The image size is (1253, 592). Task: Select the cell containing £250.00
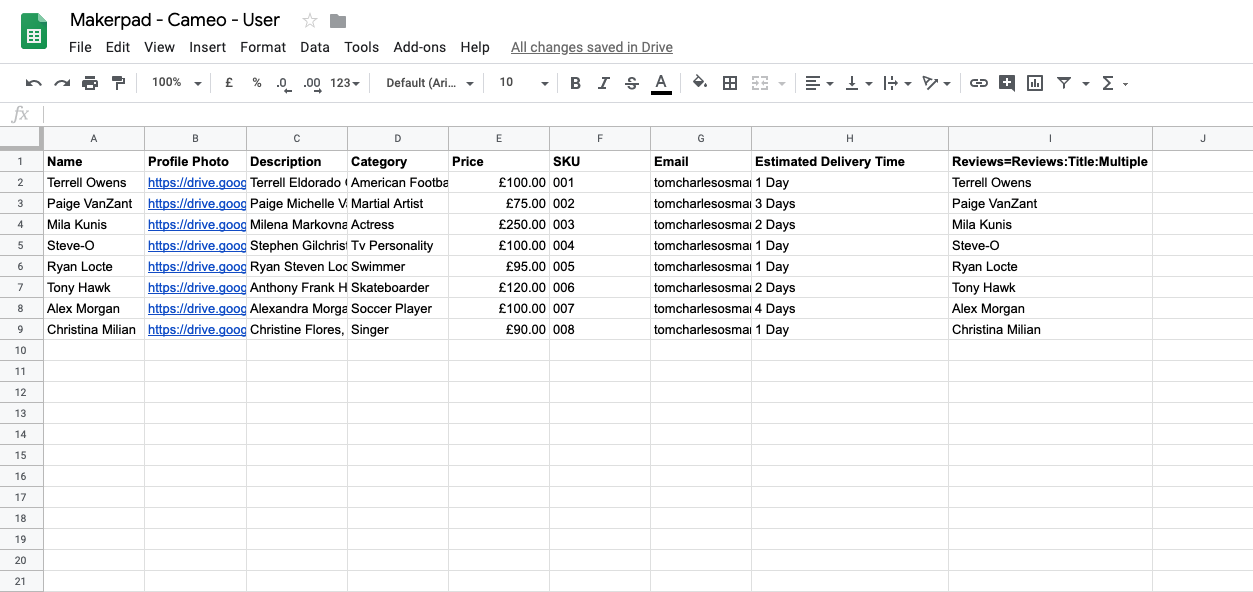tap(499, 224)
